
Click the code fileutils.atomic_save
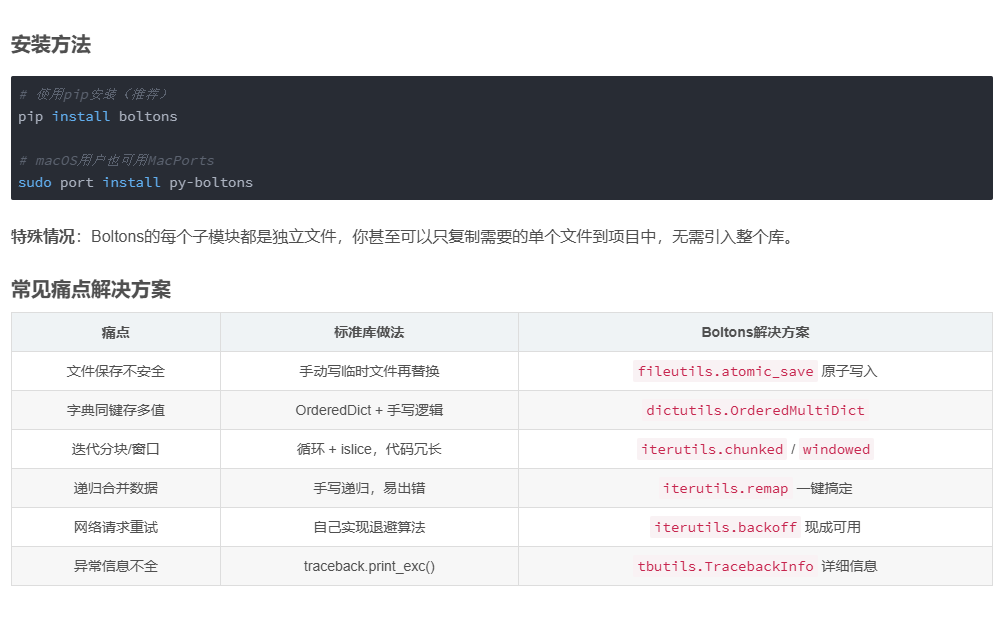click(725, 372)
